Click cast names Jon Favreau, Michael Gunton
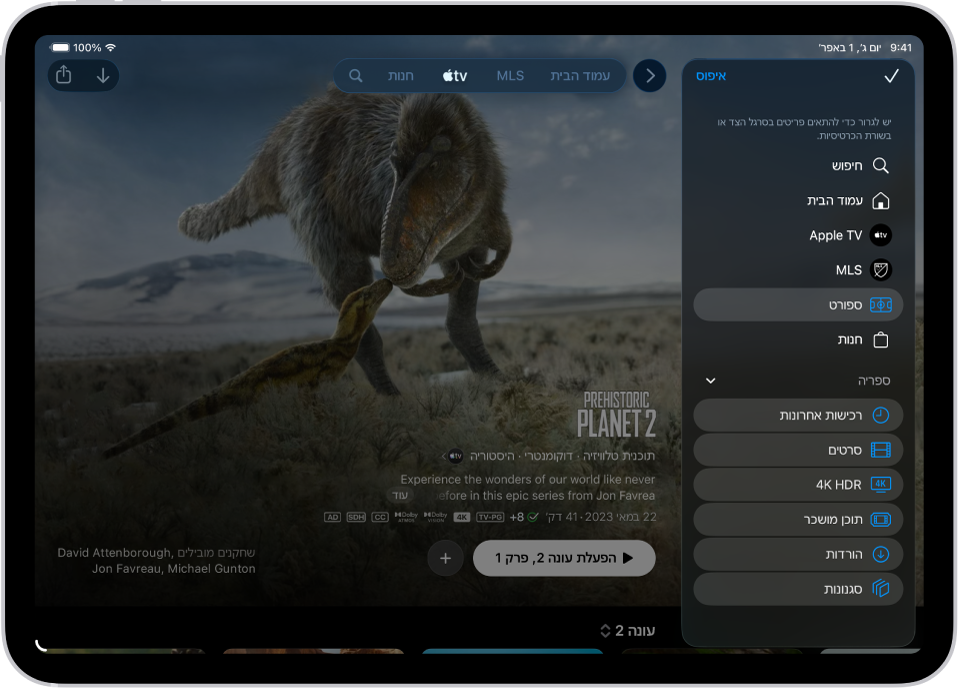This screenshot has width=960, height=689. 173,568
